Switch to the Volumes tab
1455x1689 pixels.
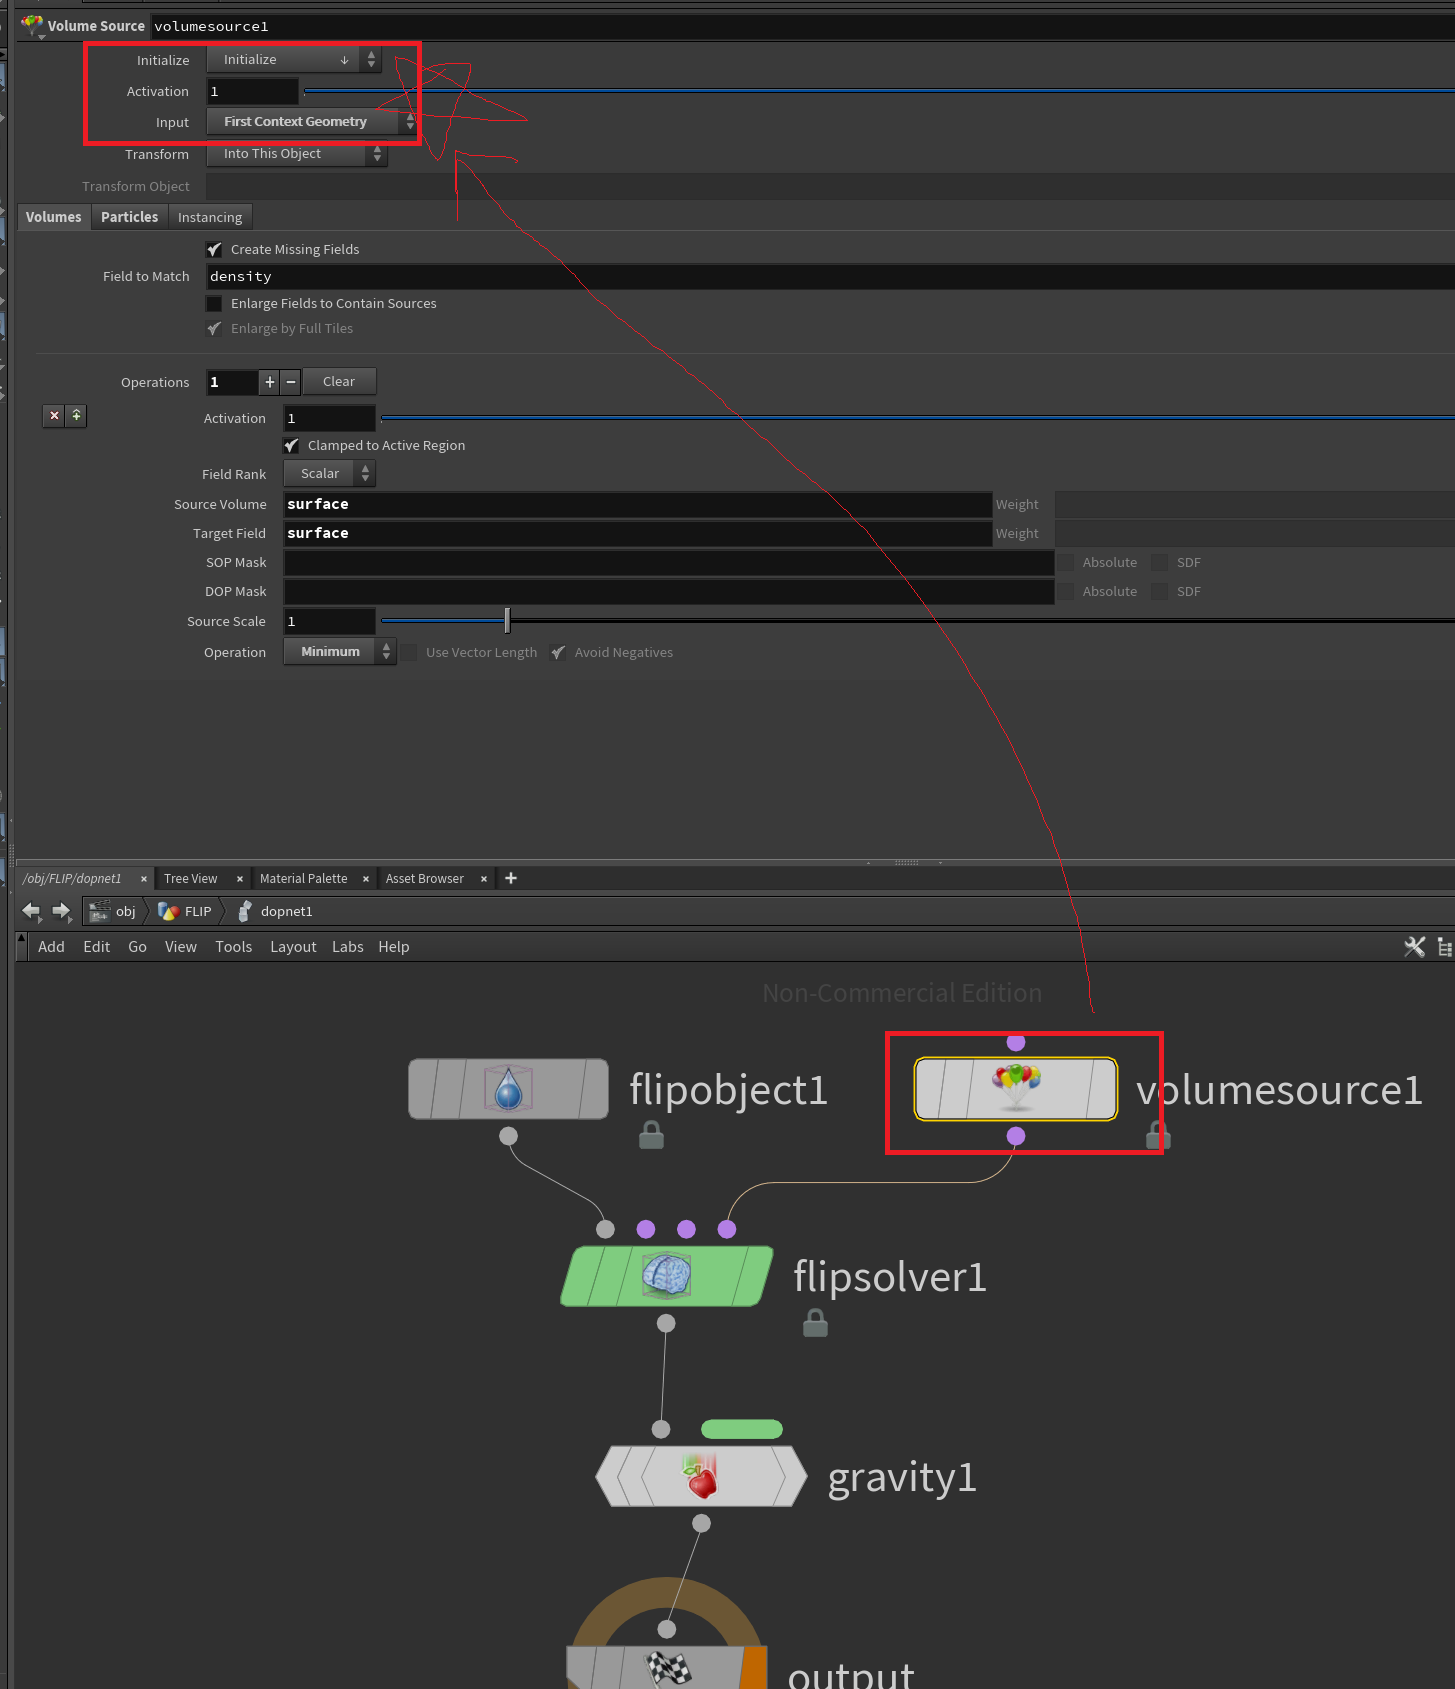point(54,217)
